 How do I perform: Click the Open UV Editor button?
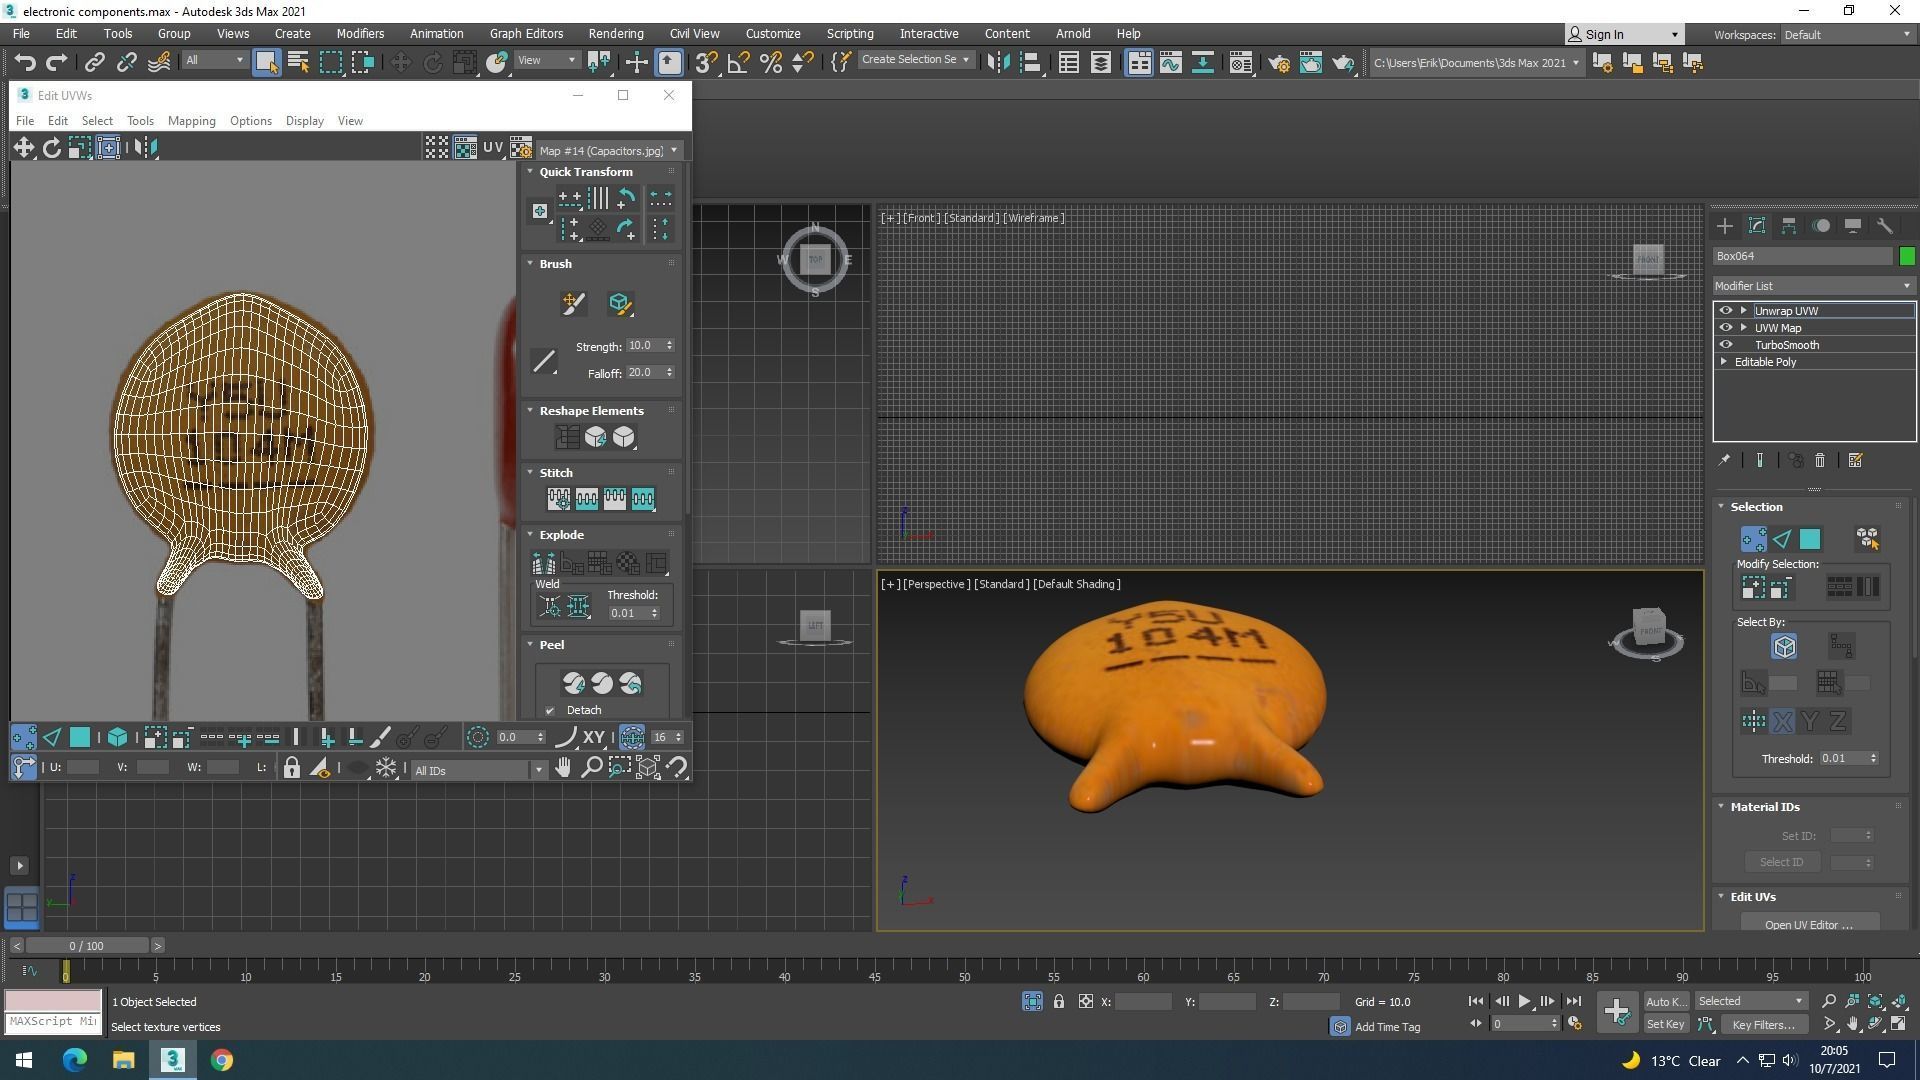pyautogui.click(x=1808, y=924)
